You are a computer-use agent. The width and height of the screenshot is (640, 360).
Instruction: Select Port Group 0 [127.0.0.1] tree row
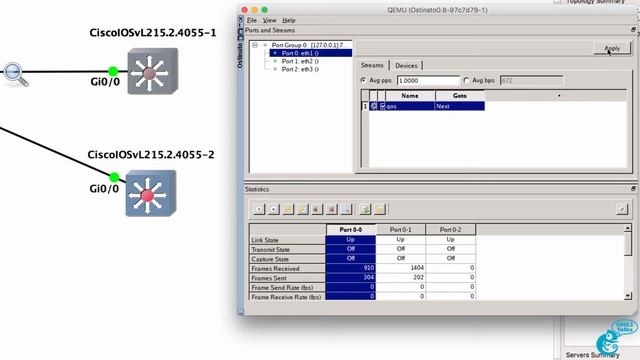click(x=307, y=45)
